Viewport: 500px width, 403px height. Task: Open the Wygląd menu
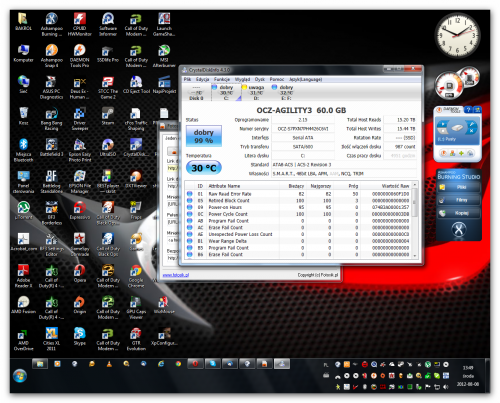[x=242, y=79]
